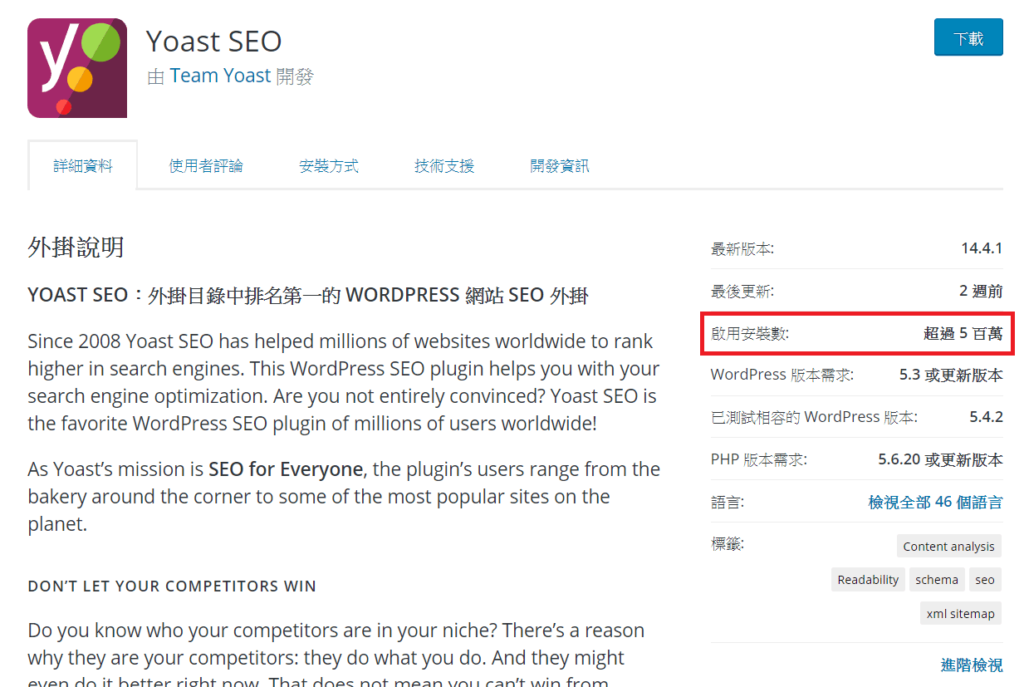Image resolution: width=1024 pixels, height=687 pixels.
Task: Click the 語言 label
Action: pos(728,502)
